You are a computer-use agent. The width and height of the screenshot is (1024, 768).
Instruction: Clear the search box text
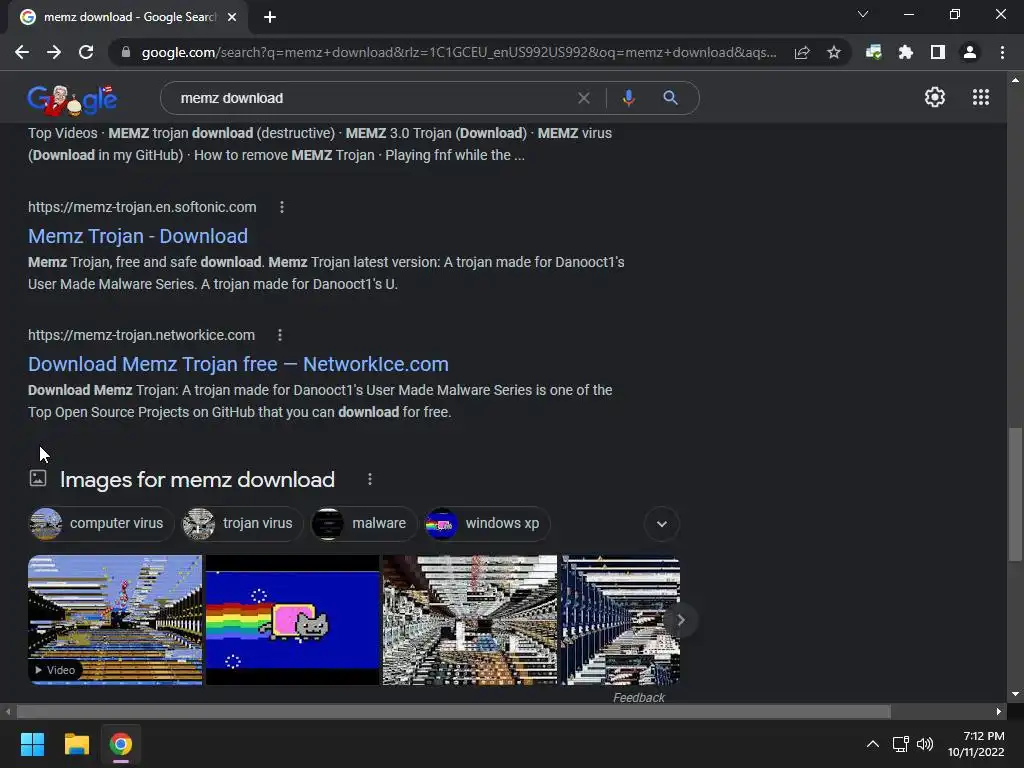coord(584,98)
